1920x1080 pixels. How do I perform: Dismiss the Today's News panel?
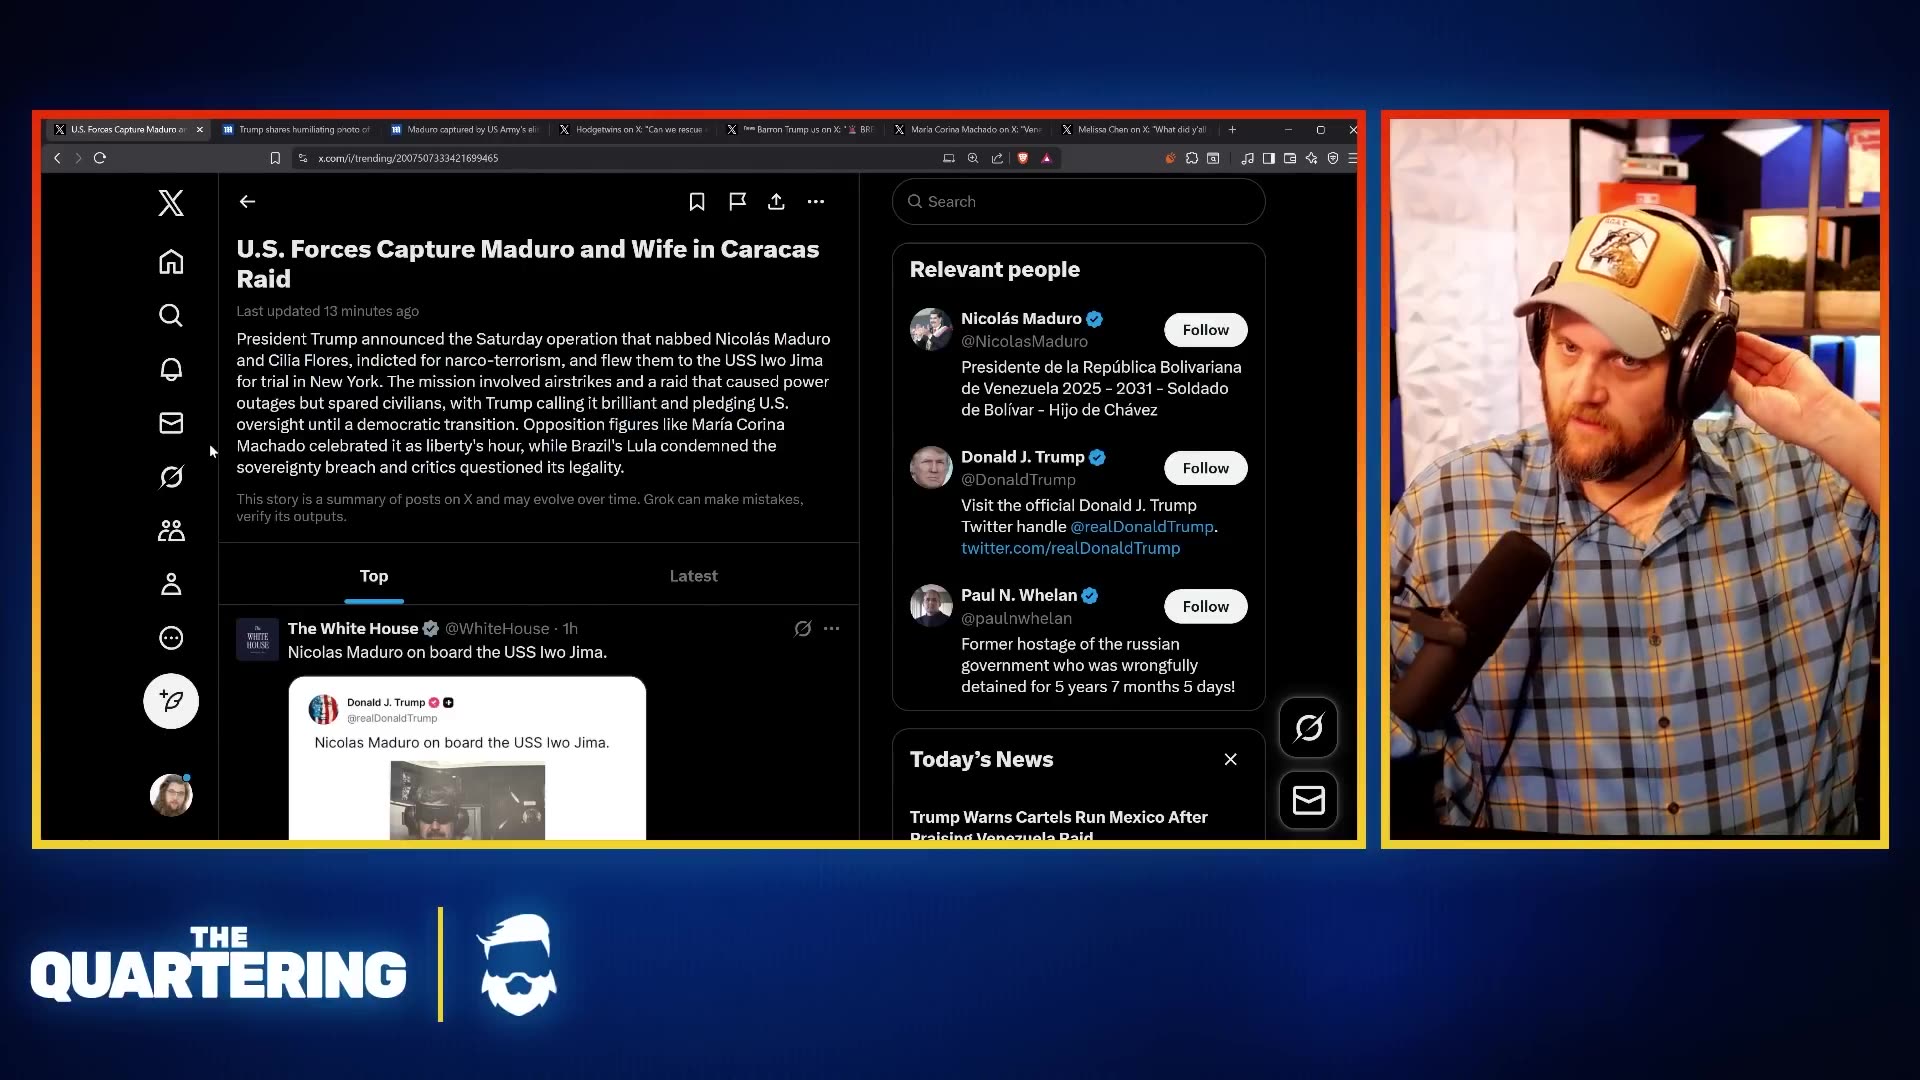click(1230, 760)
